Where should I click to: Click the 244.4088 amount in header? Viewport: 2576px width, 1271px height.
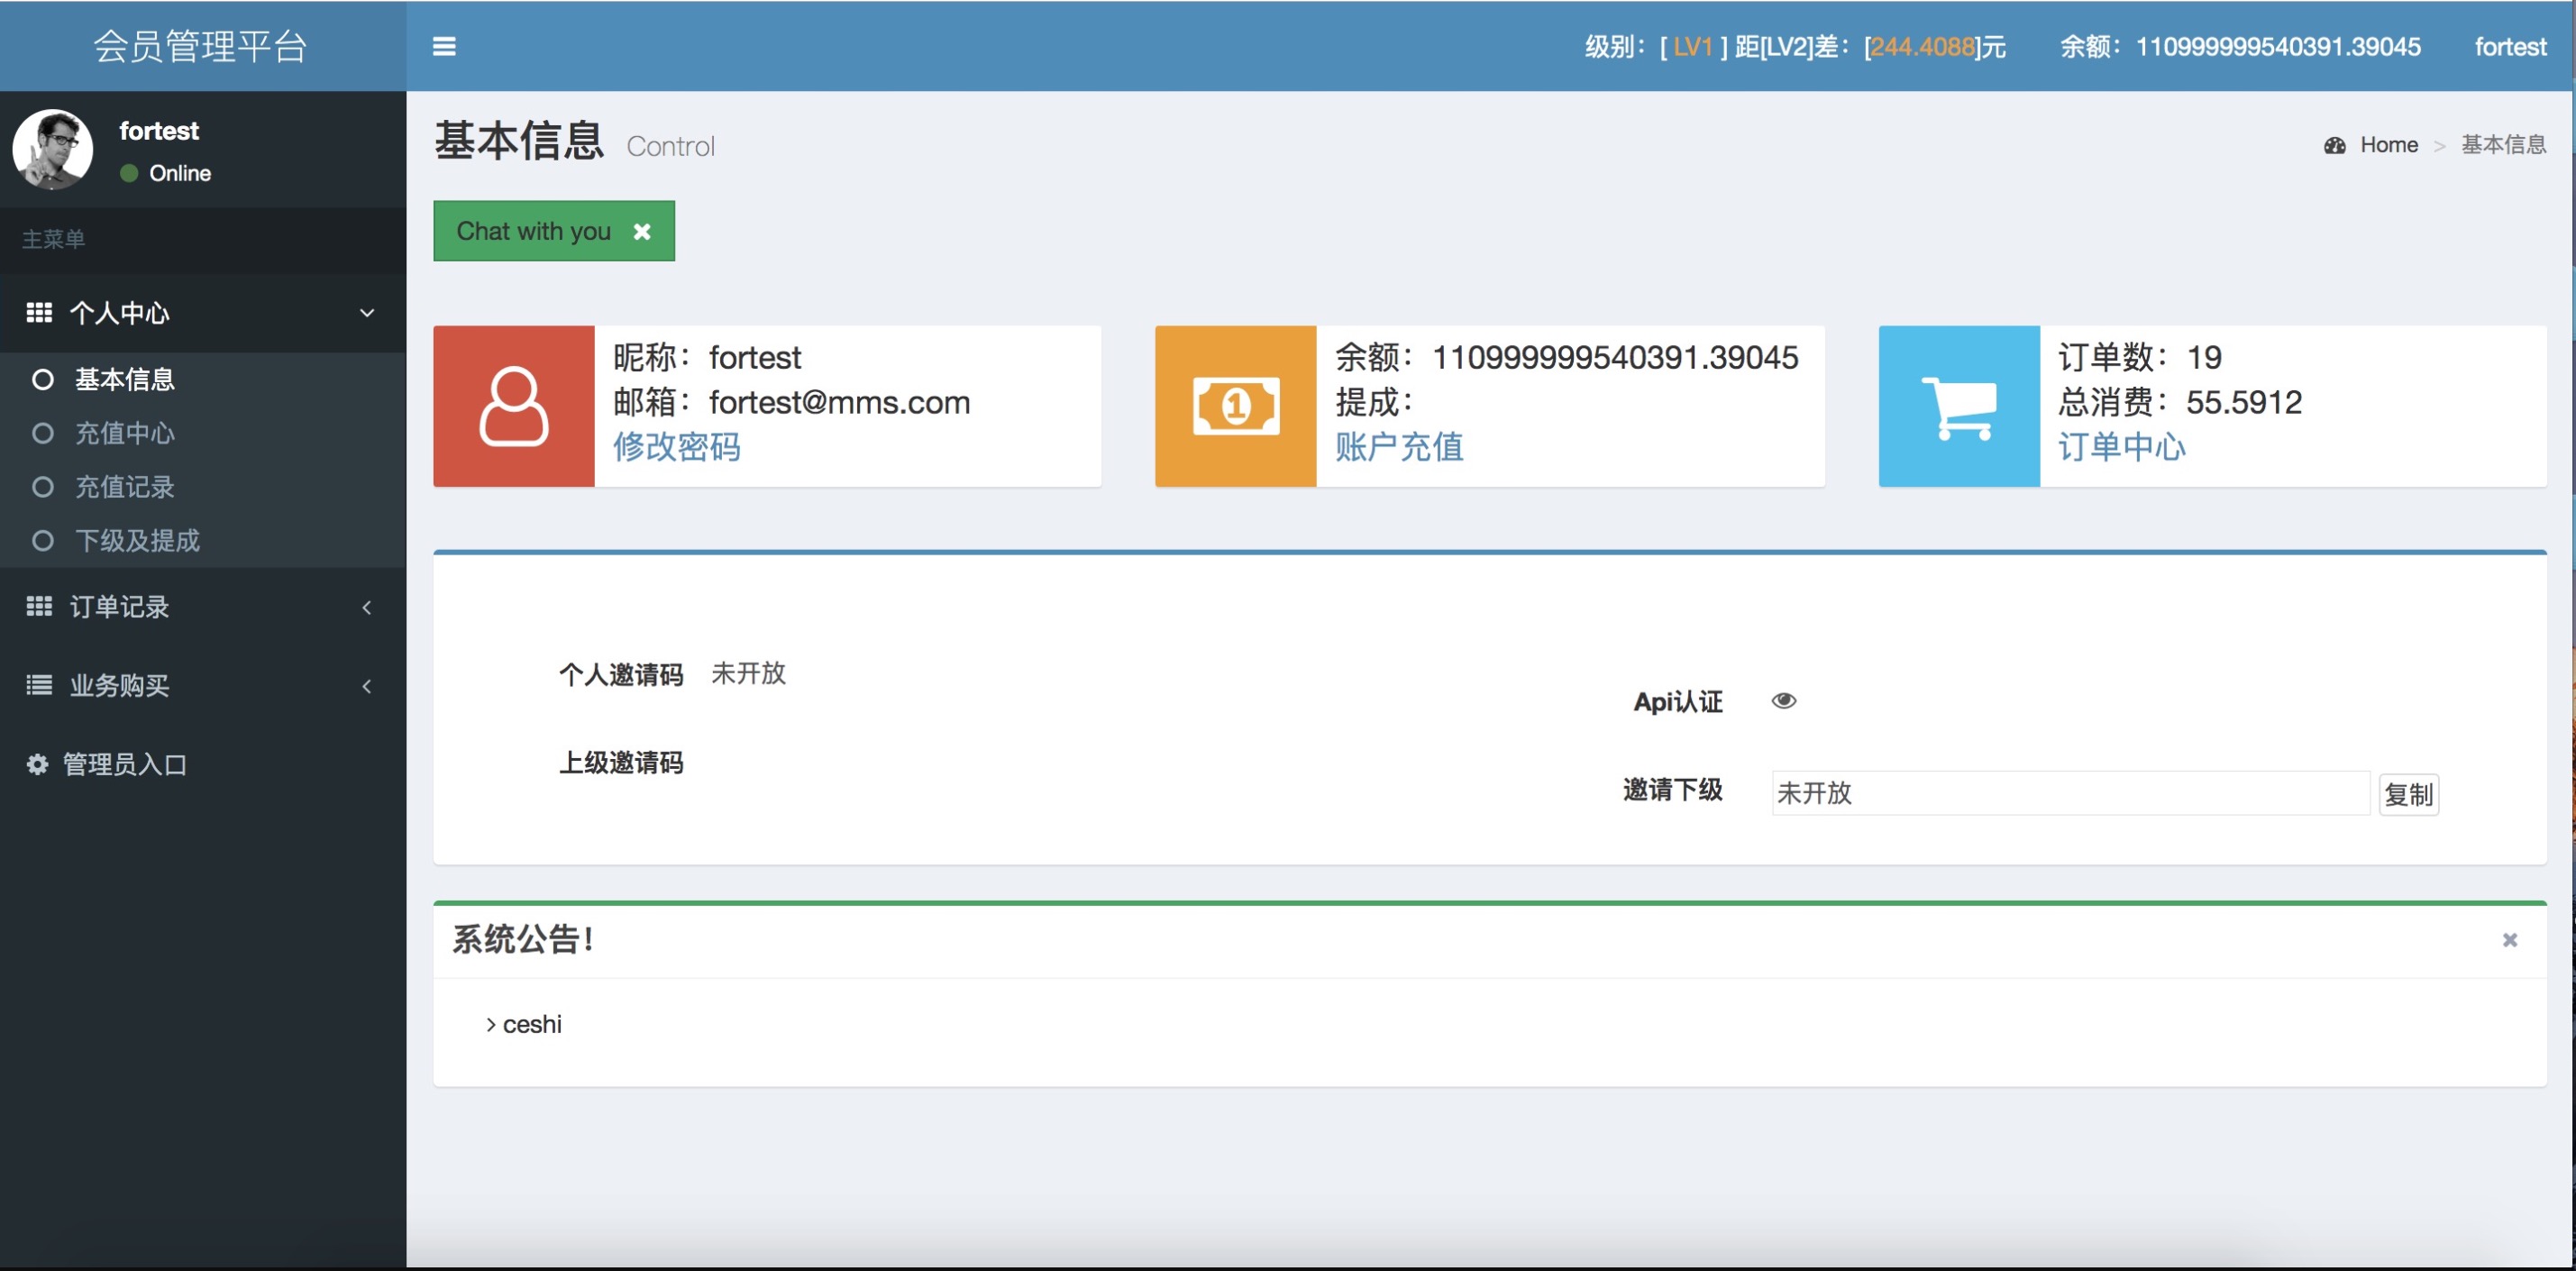coord(1922,47)
